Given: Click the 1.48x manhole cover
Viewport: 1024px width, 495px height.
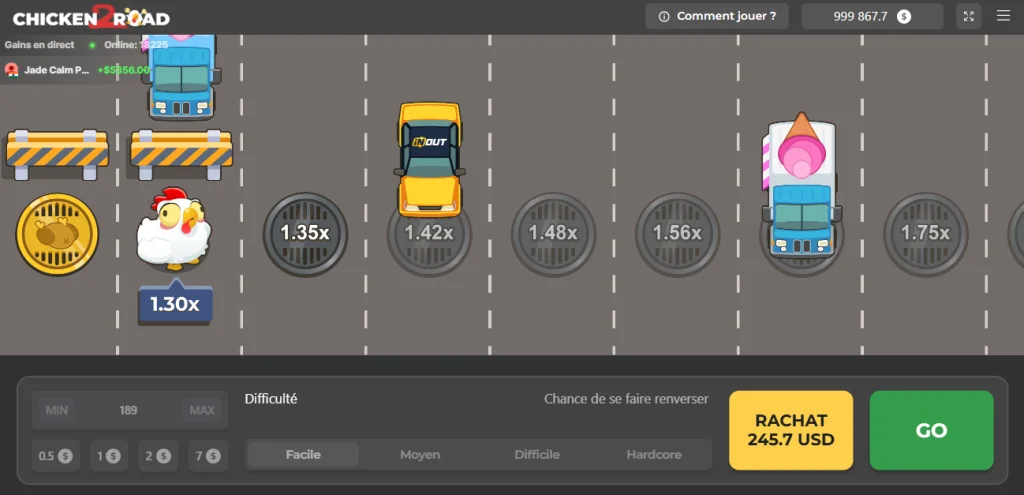Looking at the screenshot, I should point(553,233).
